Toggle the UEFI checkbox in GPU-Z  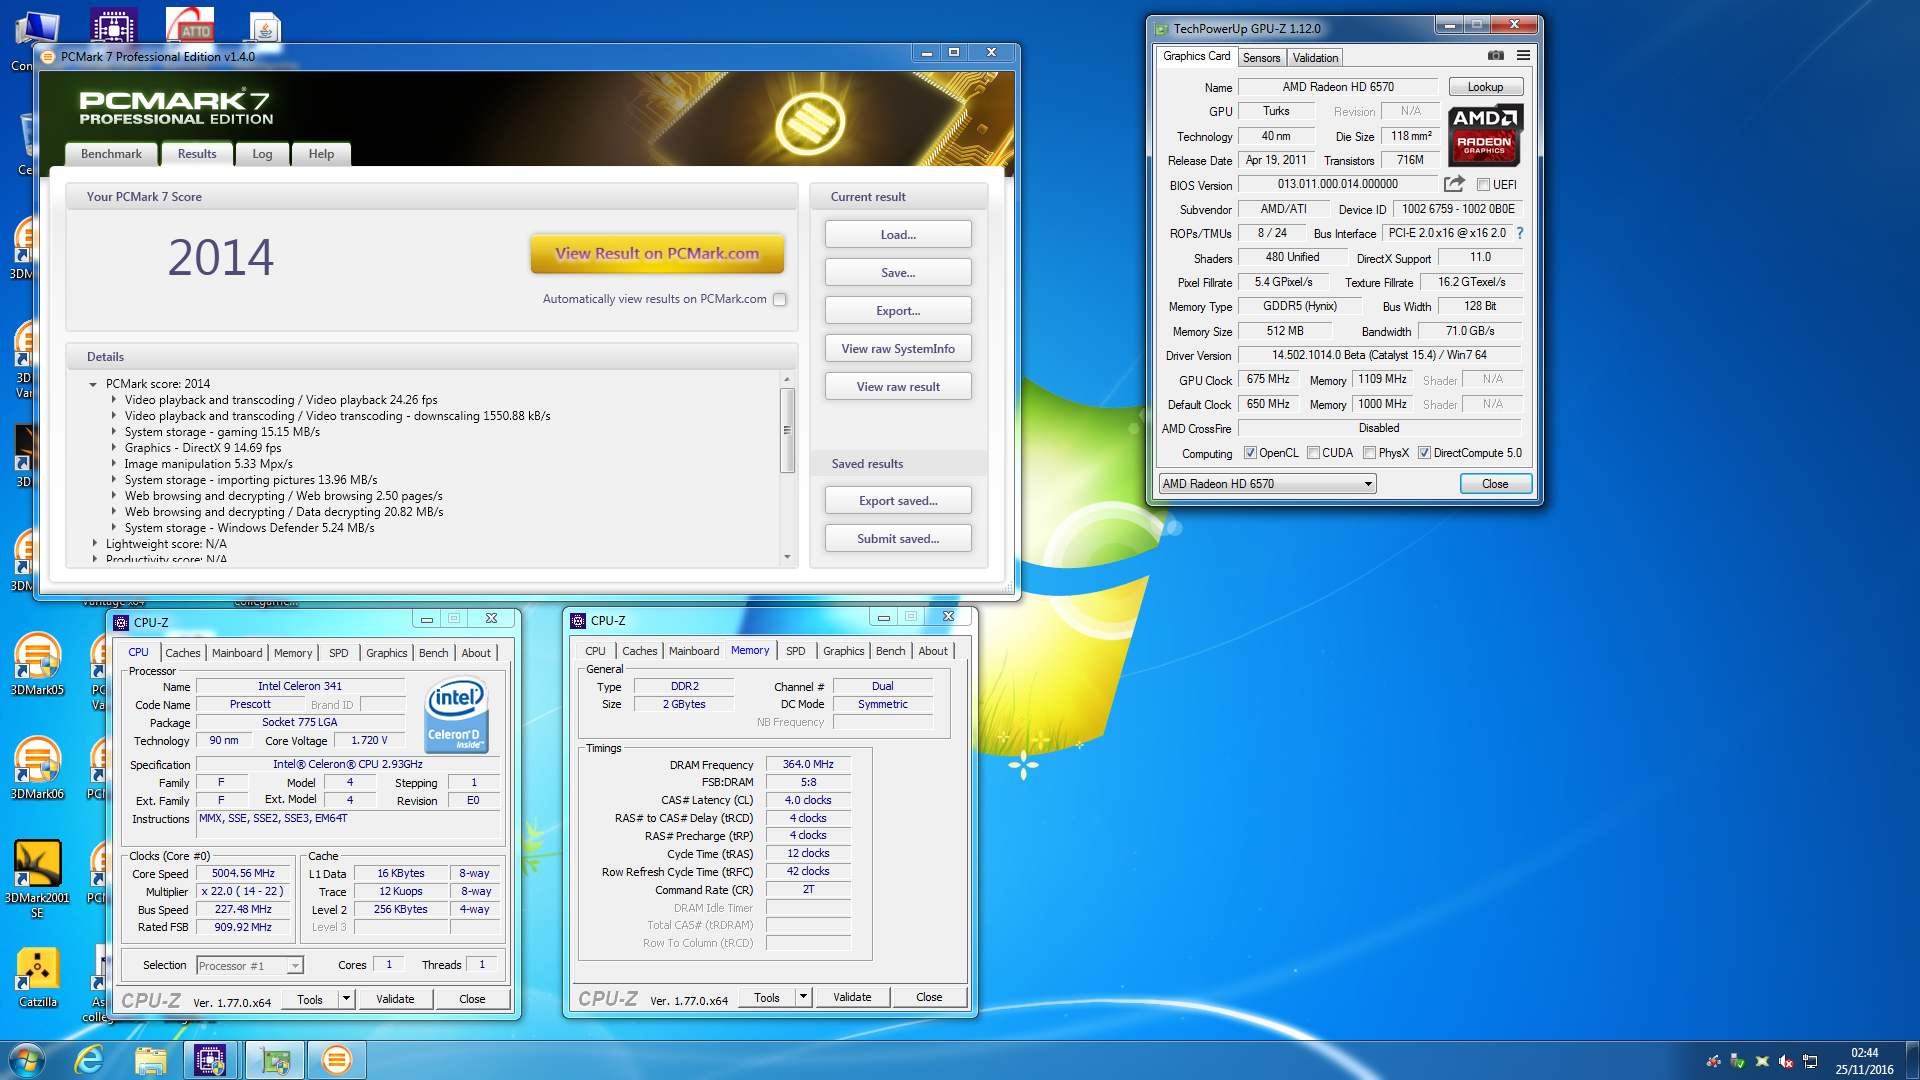1484,185
